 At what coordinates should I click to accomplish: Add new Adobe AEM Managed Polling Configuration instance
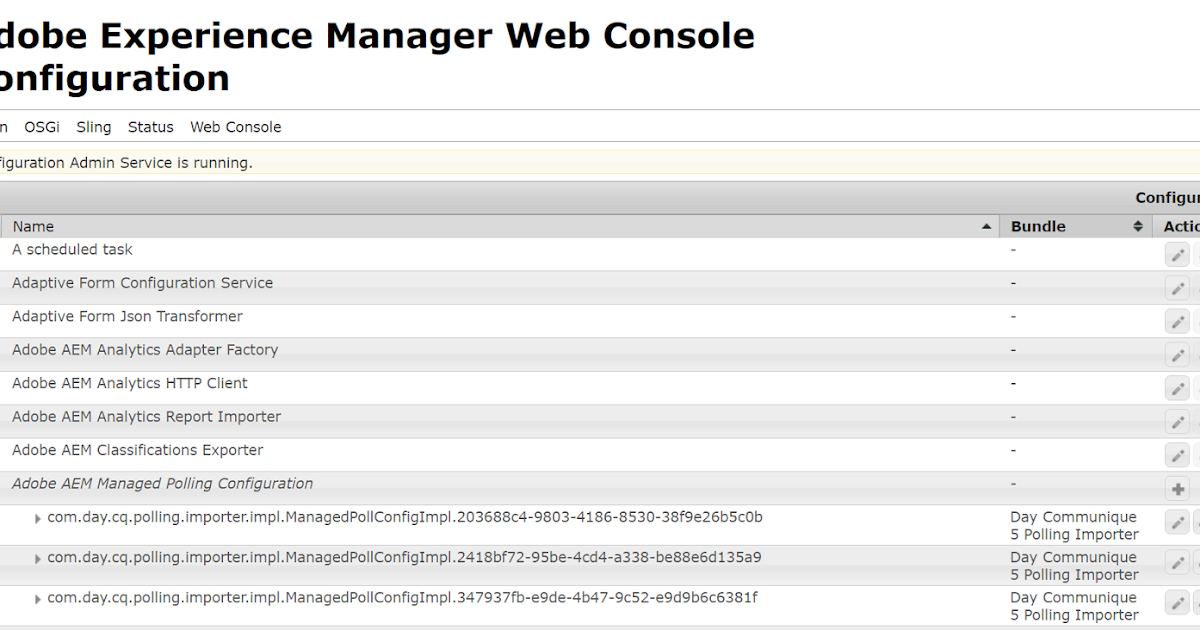pyautogui.click(x=1177, y=488)
